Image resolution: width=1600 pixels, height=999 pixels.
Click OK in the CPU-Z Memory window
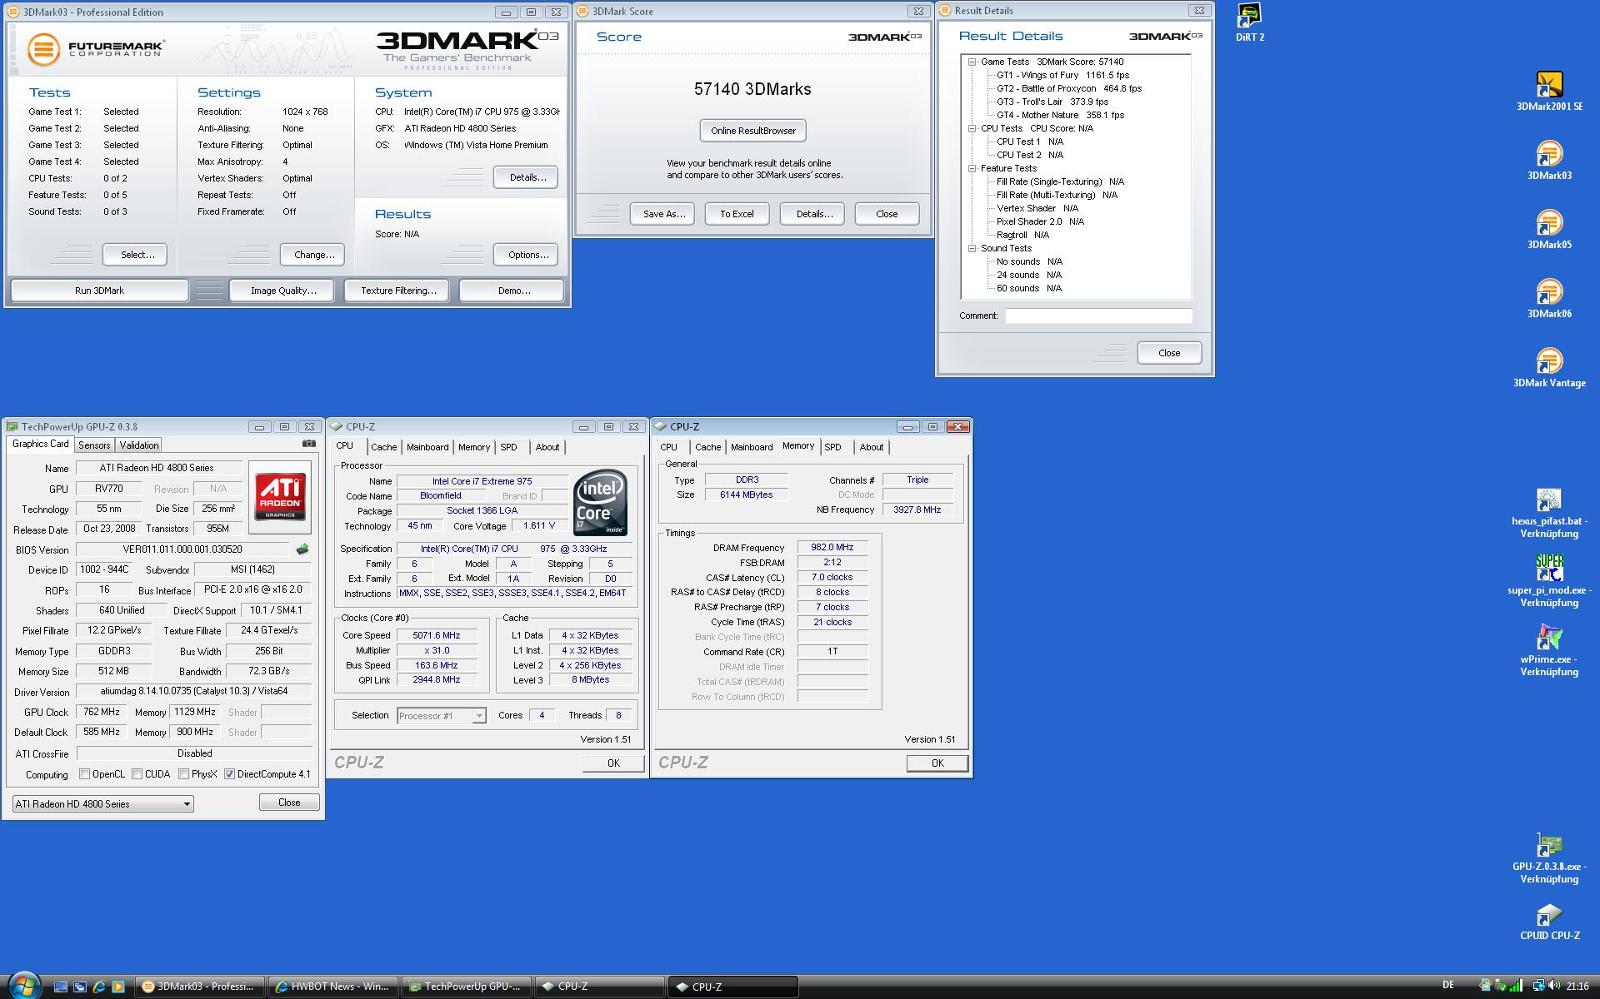937,763
